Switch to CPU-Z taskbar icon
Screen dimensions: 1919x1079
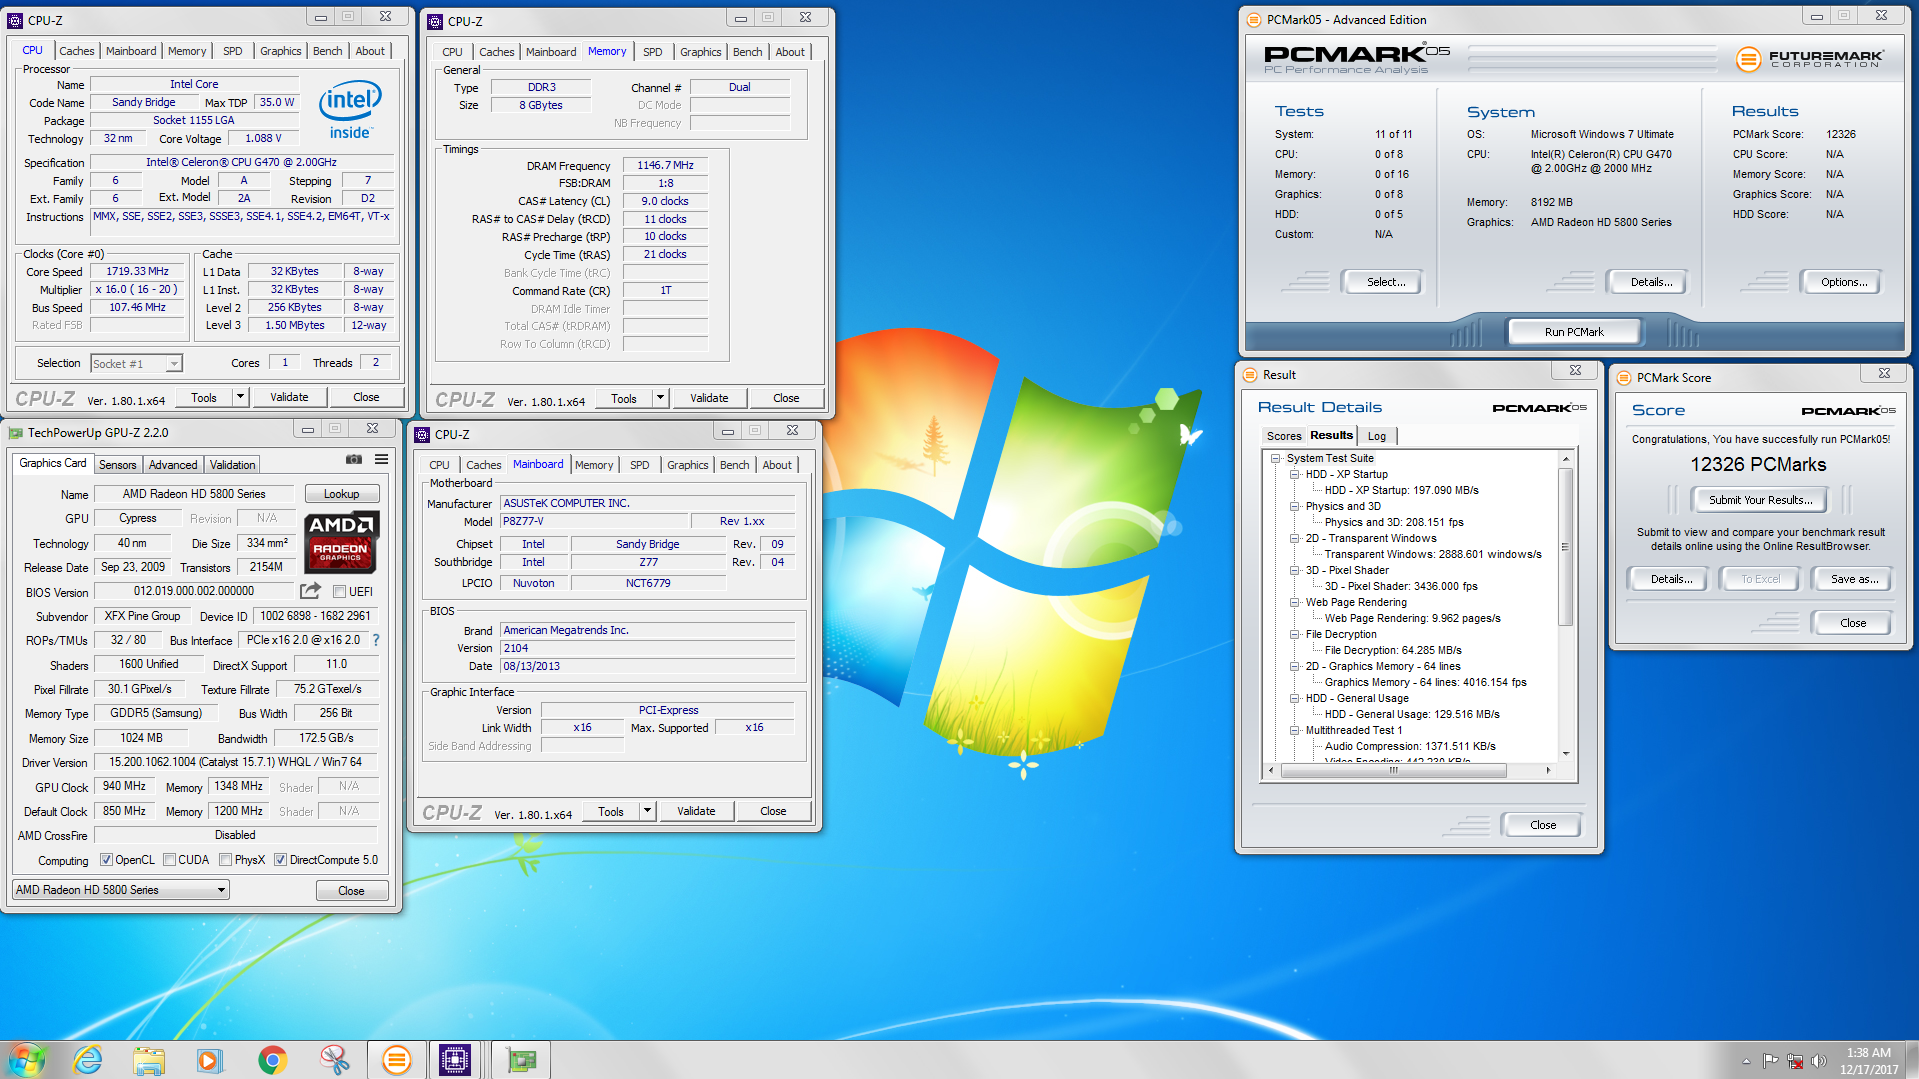pos(455,1060)
